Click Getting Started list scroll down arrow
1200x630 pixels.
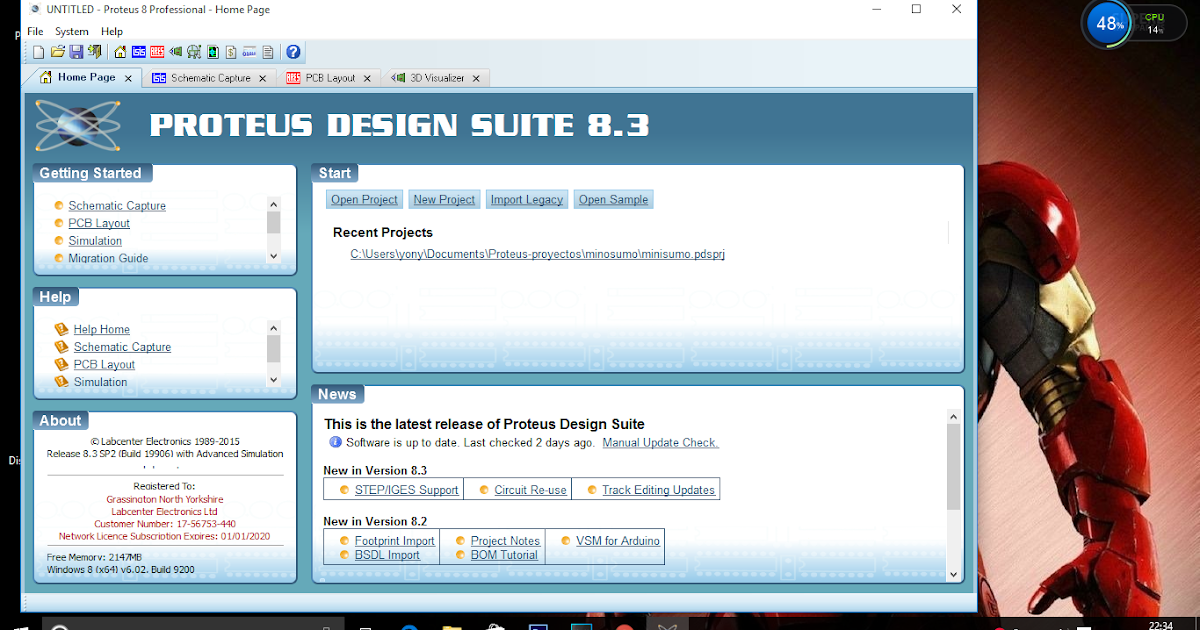click(x=274, y=256)
